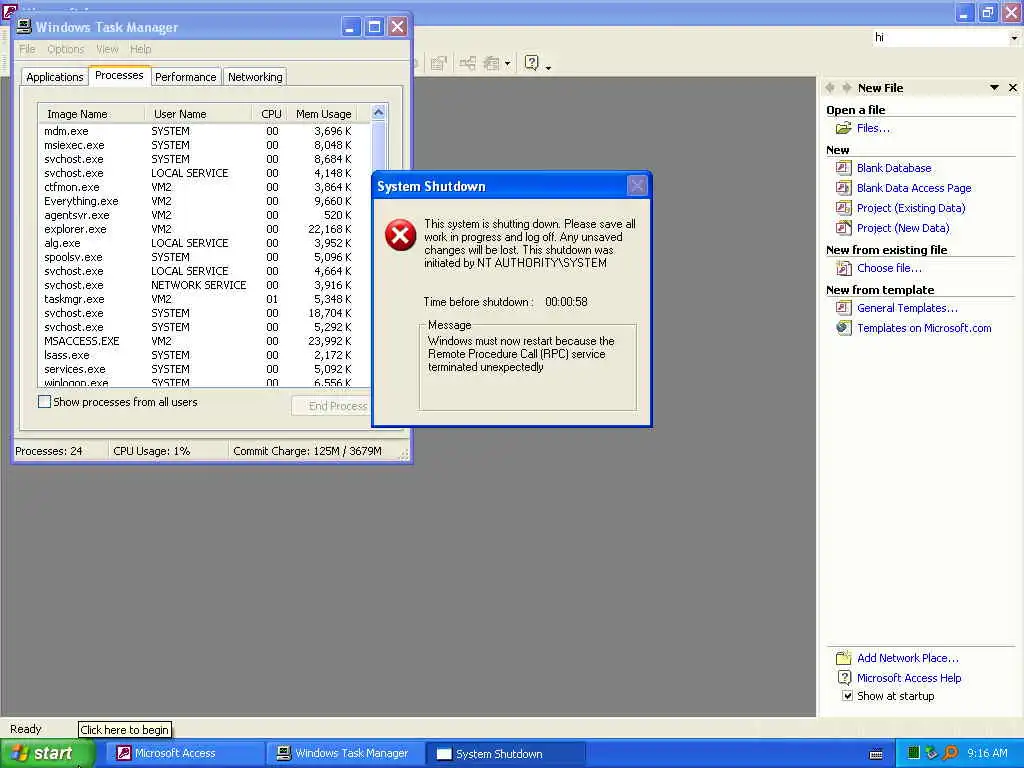
Task: Open Task Manager Options menu
Action: (65, 49)
